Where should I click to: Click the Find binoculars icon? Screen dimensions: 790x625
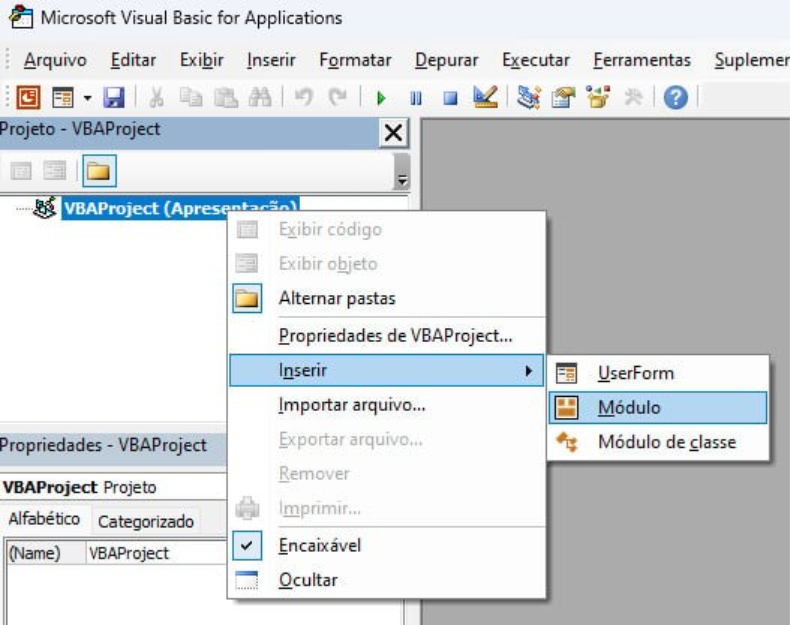point(260,97)
